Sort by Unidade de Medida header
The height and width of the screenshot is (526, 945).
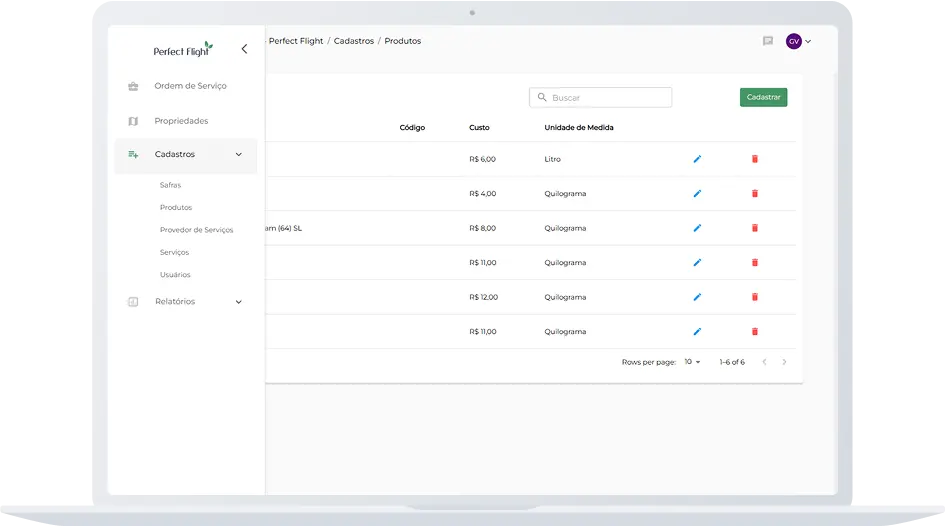coord(579,128)
